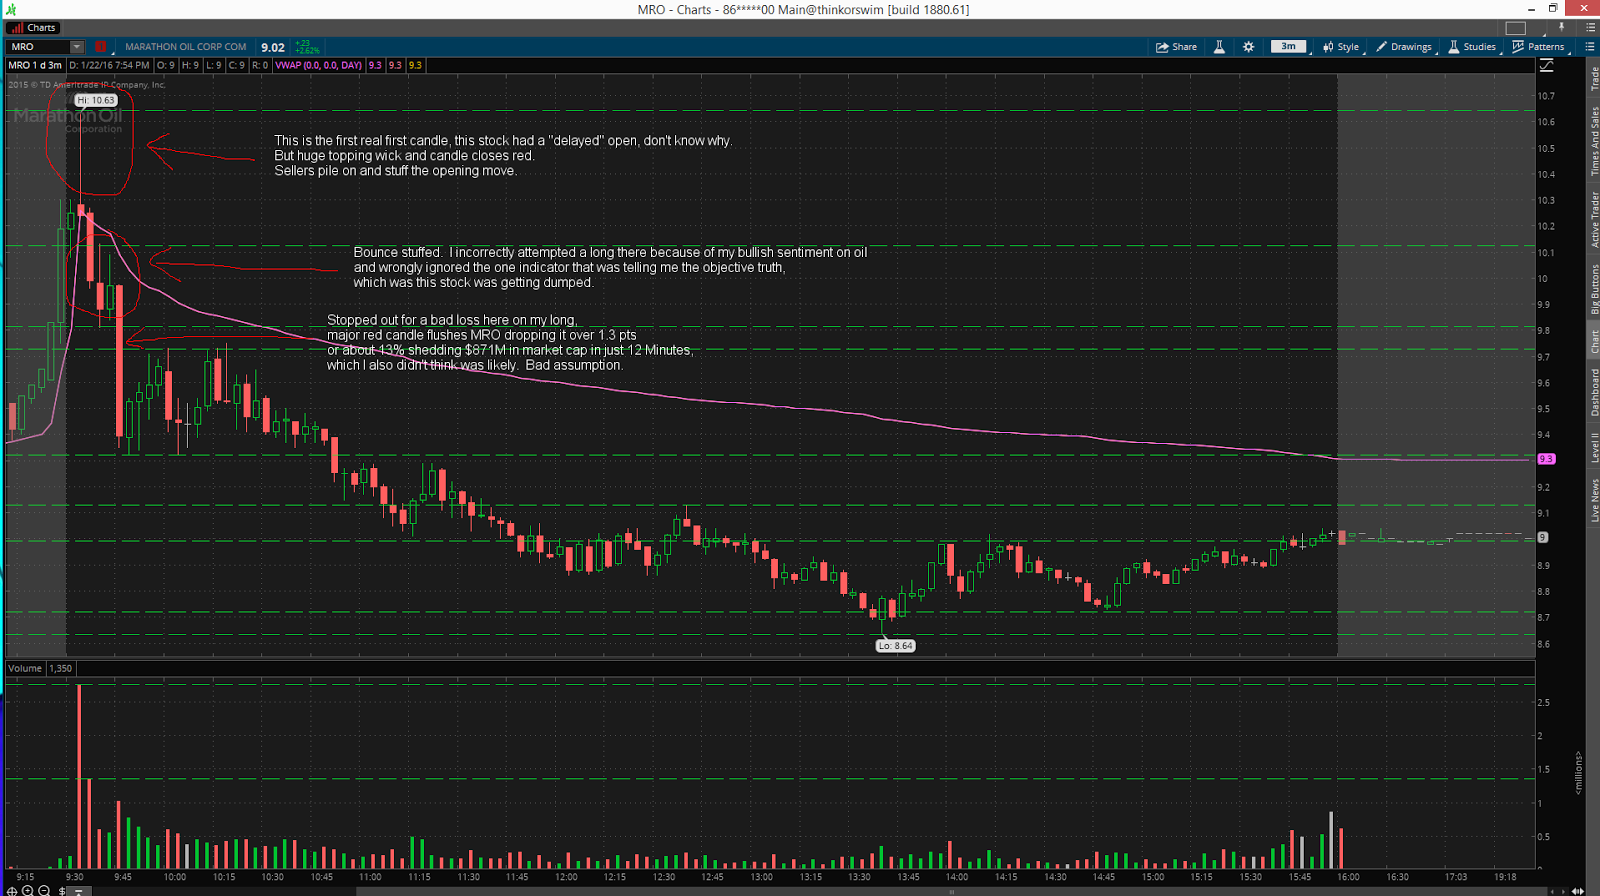
Task: Open chart settings gear icon
Action: point(1248,47)
